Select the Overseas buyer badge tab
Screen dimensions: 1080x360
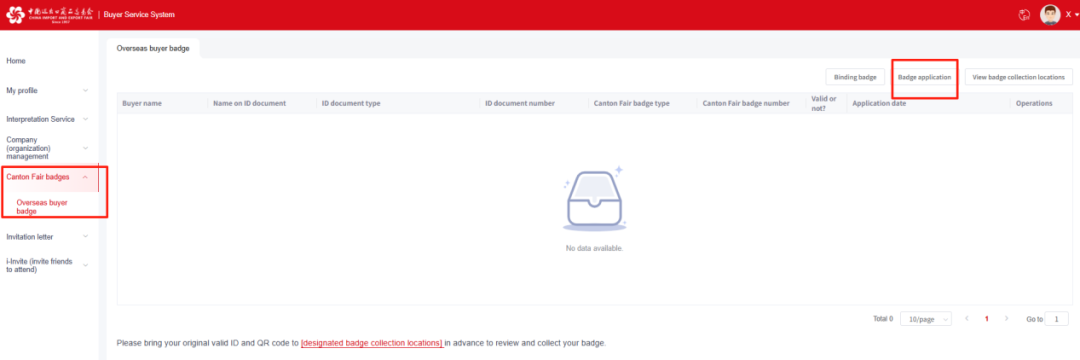pyautogui.click(x=154, y=48)
